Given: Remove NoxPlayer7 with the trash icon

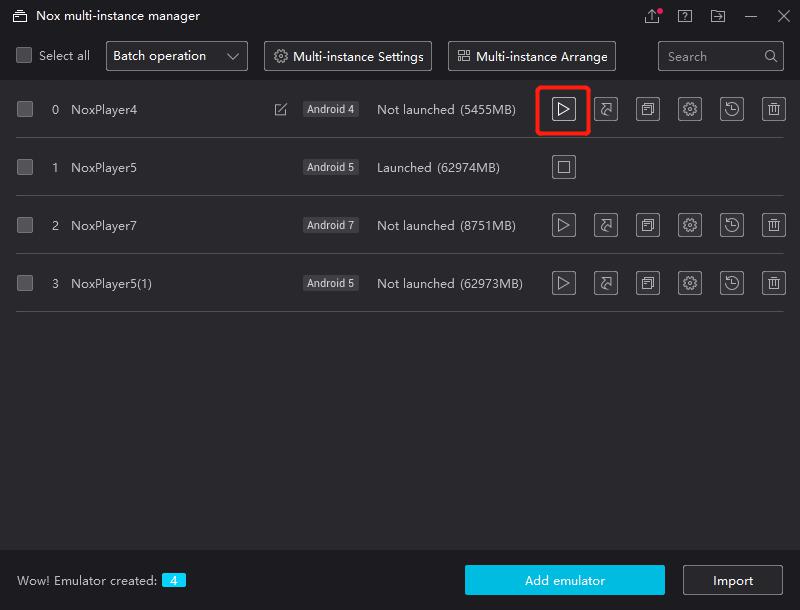Looking at the screenshot, I should click(x=773, y=225).
